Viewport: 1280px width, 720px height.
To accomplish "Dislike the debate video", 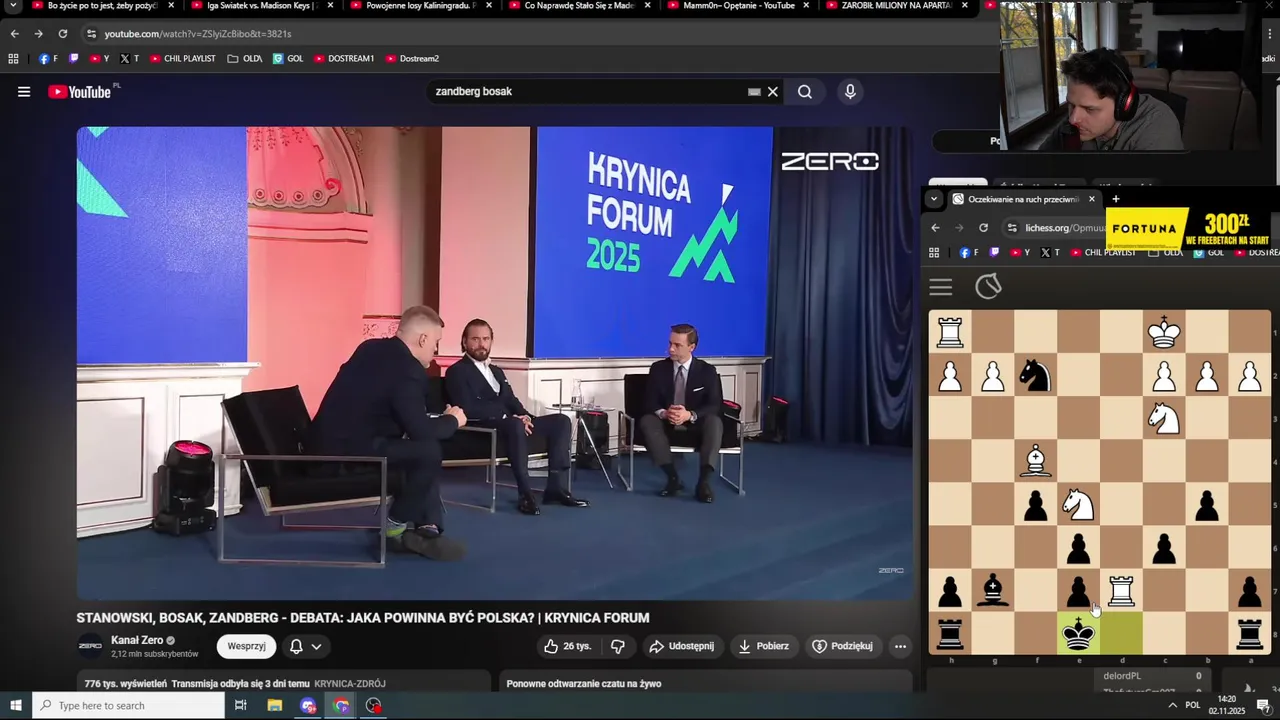I will (618, 646).
